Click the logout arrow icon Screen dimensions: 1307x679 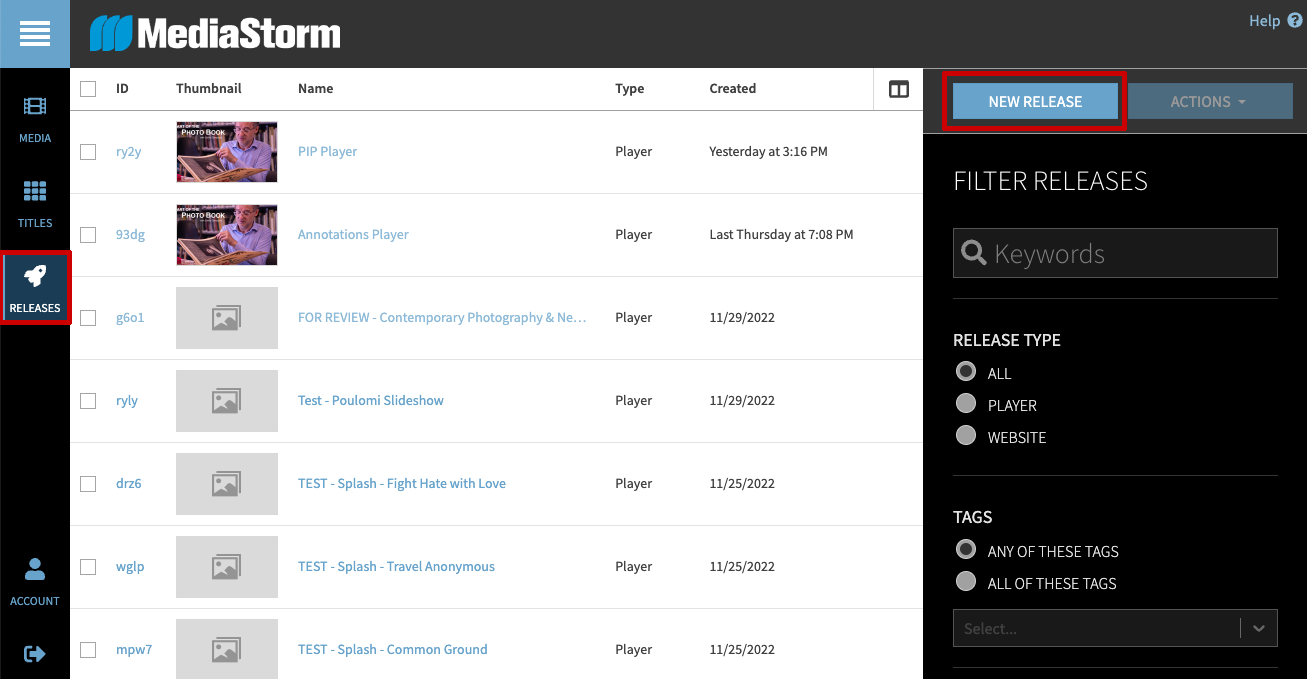click(x=35, y=654)
